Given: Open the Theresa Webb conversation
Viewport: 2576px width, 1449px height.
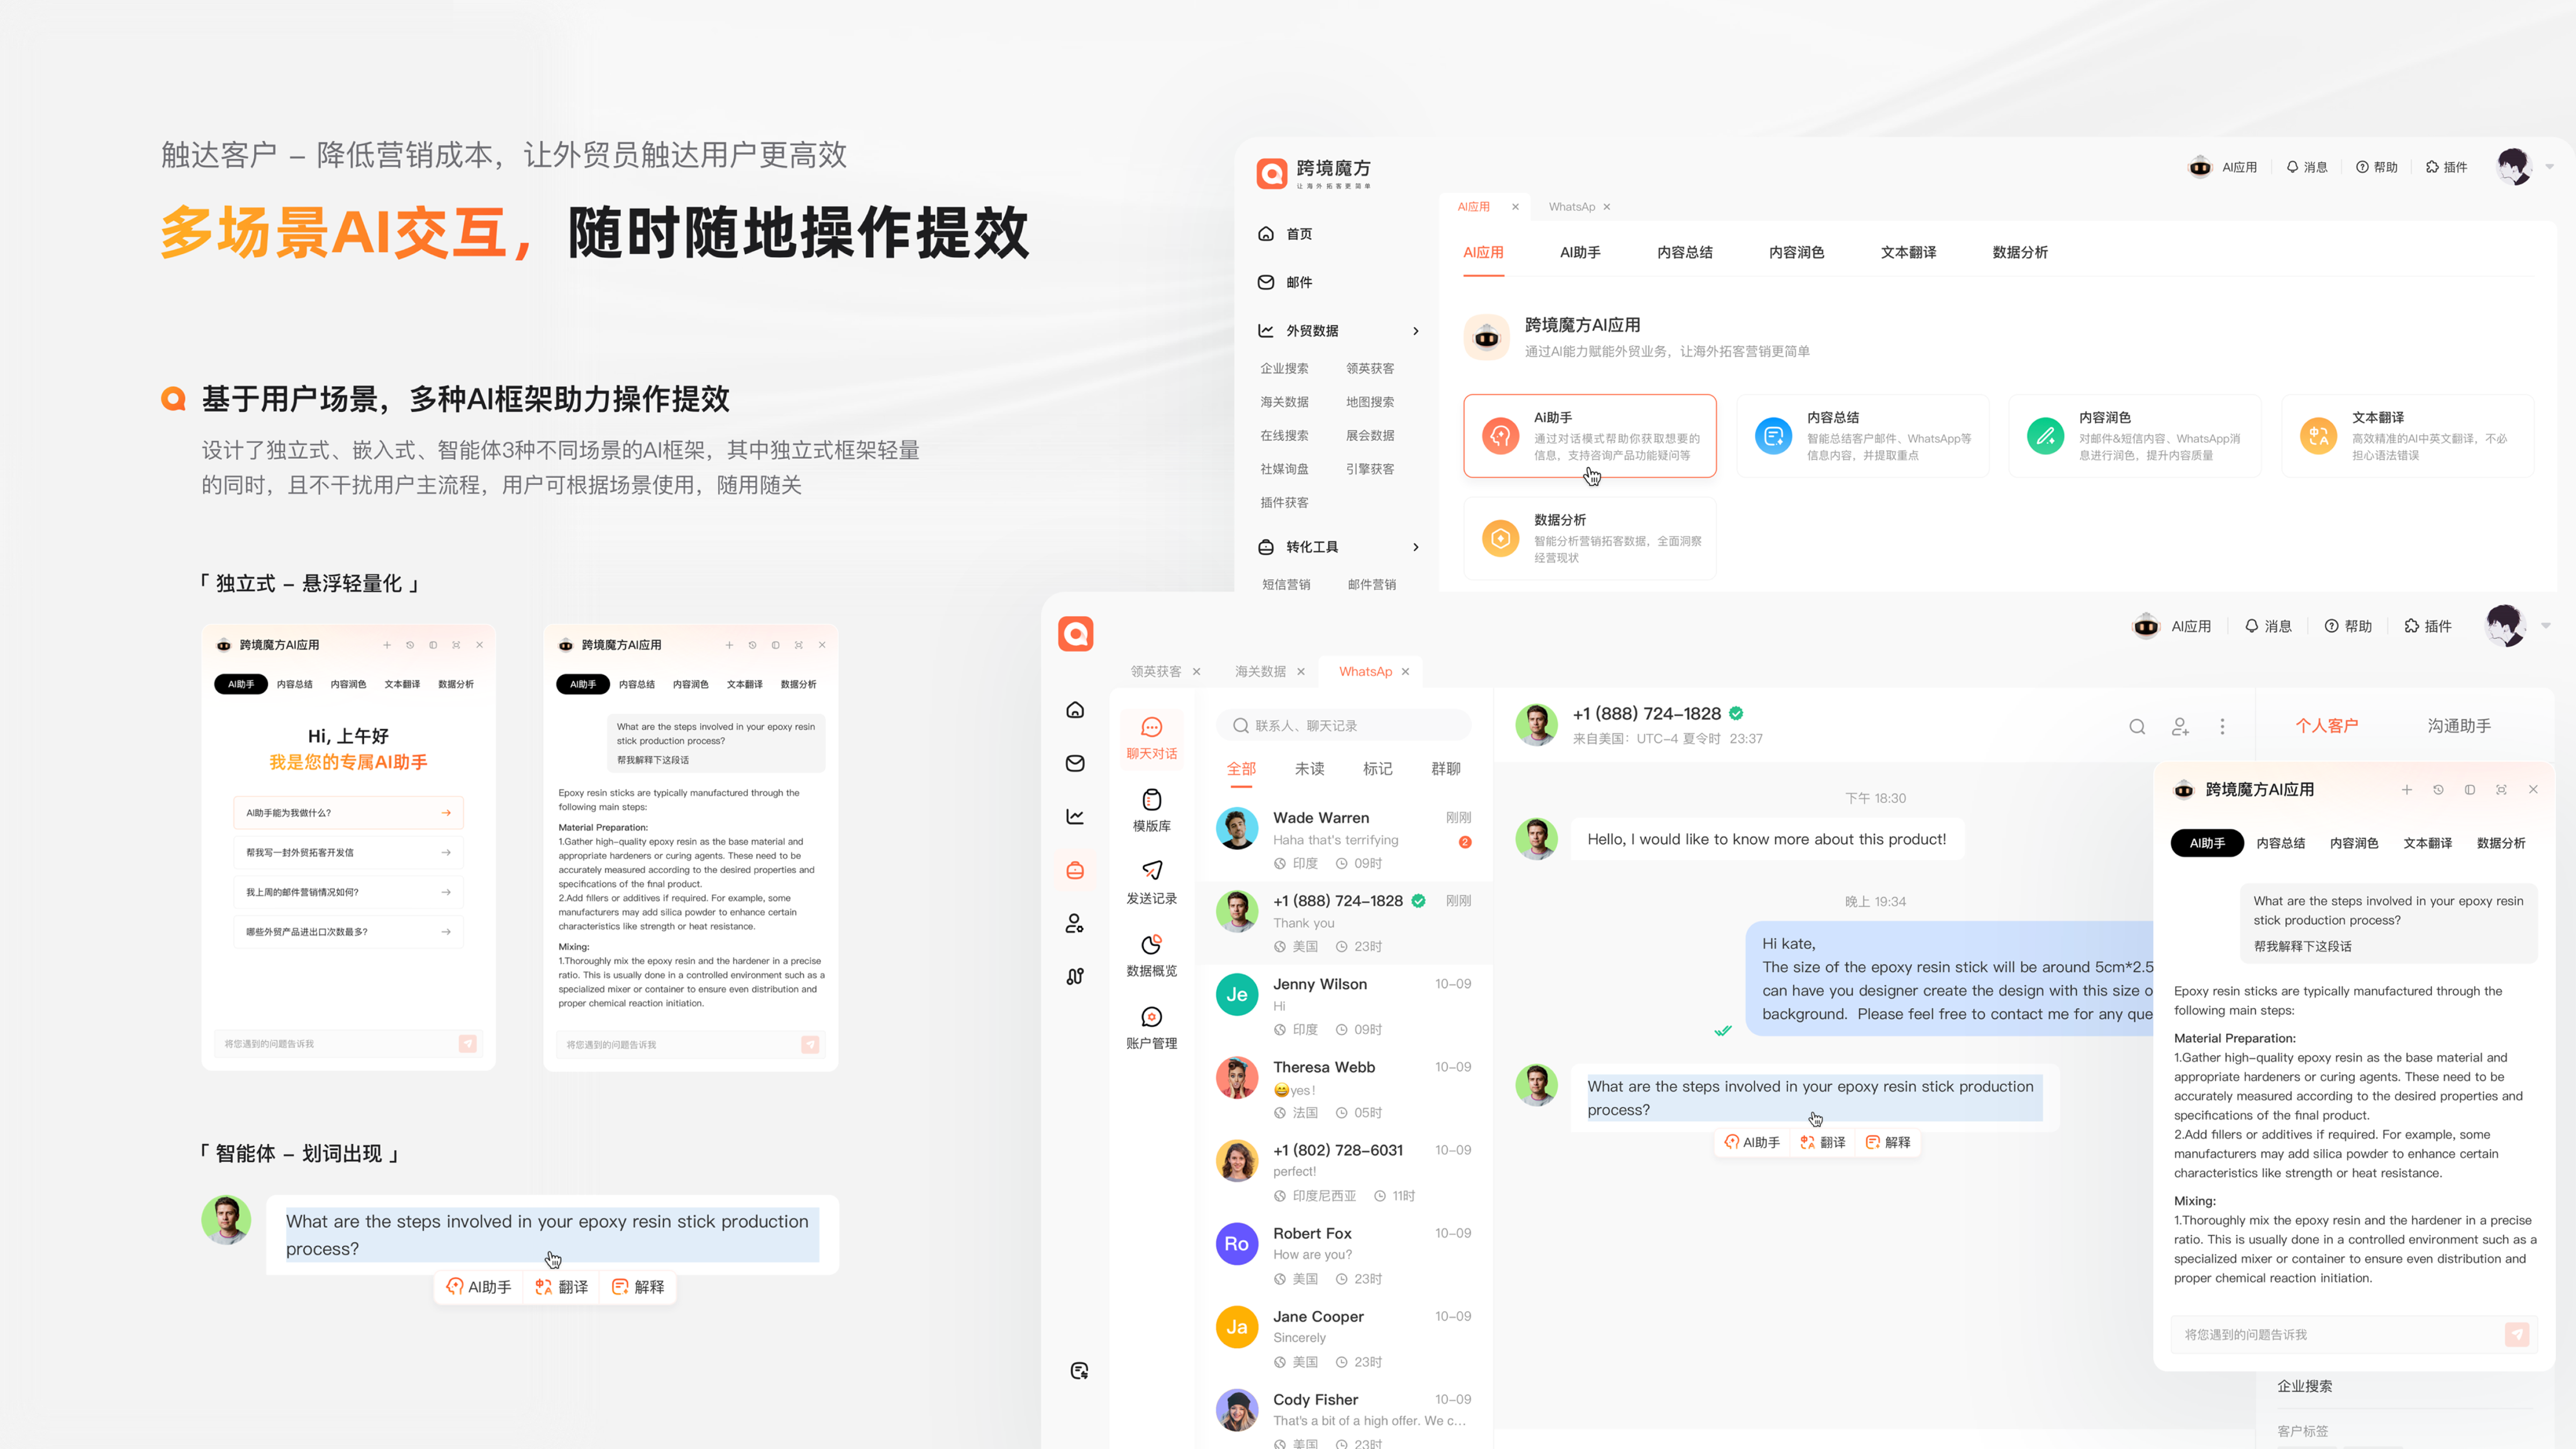Looking at the screenshot, I should (x=1343, y=1089).
